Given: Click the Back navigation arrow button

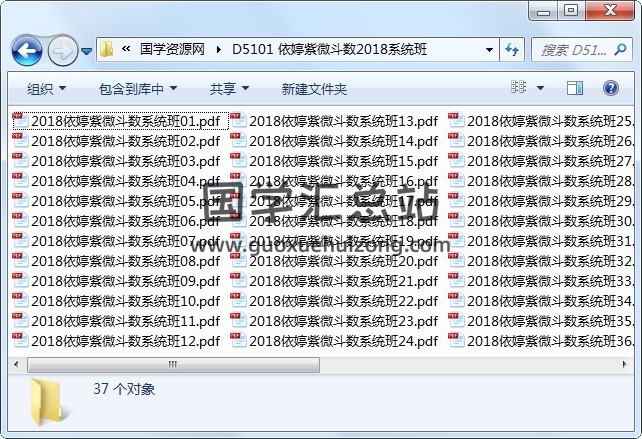Looking at the screenshot, I should coord(27,51).
